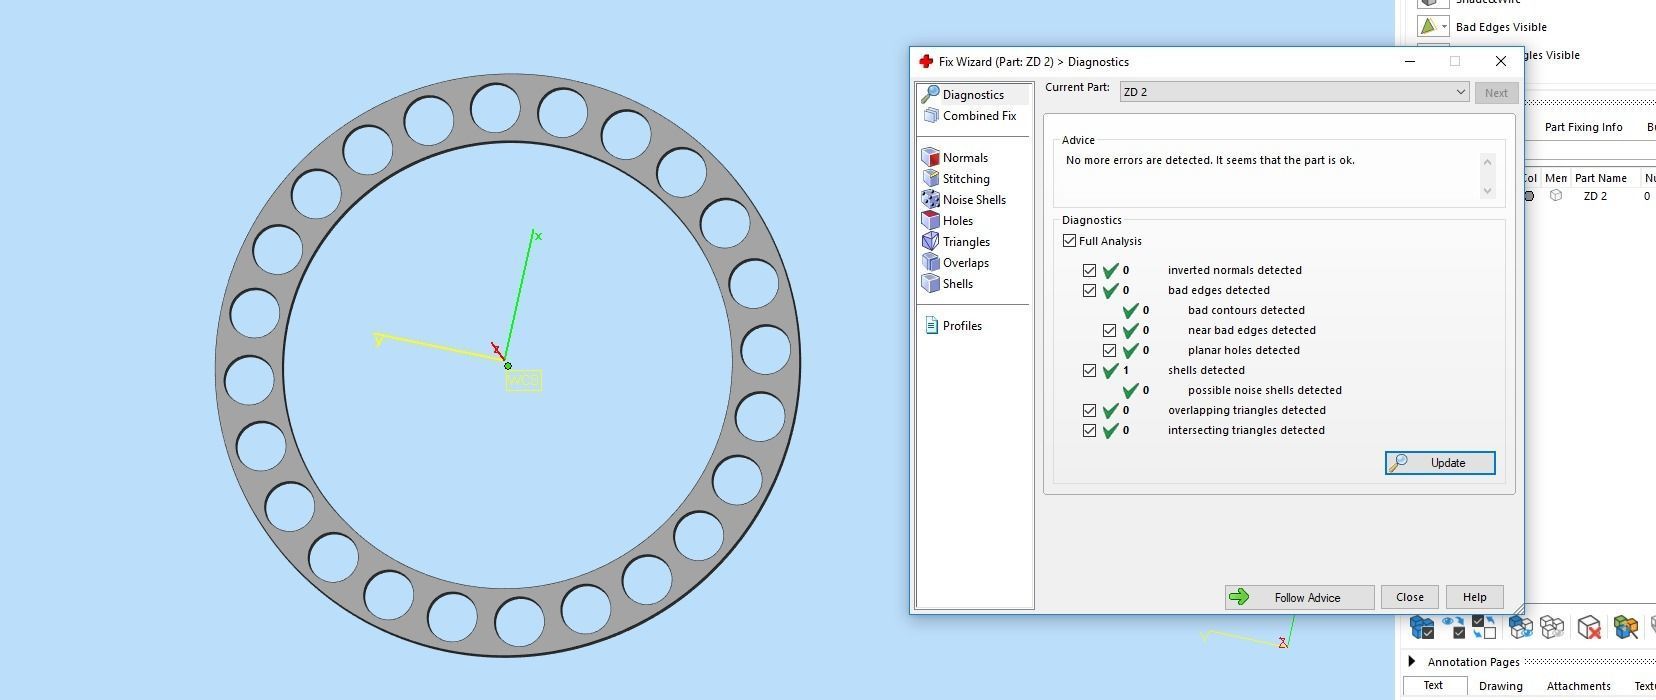Open the Combined Fix page
The width and height of the screenshot is (1656, 700).
tap(970, 116)
